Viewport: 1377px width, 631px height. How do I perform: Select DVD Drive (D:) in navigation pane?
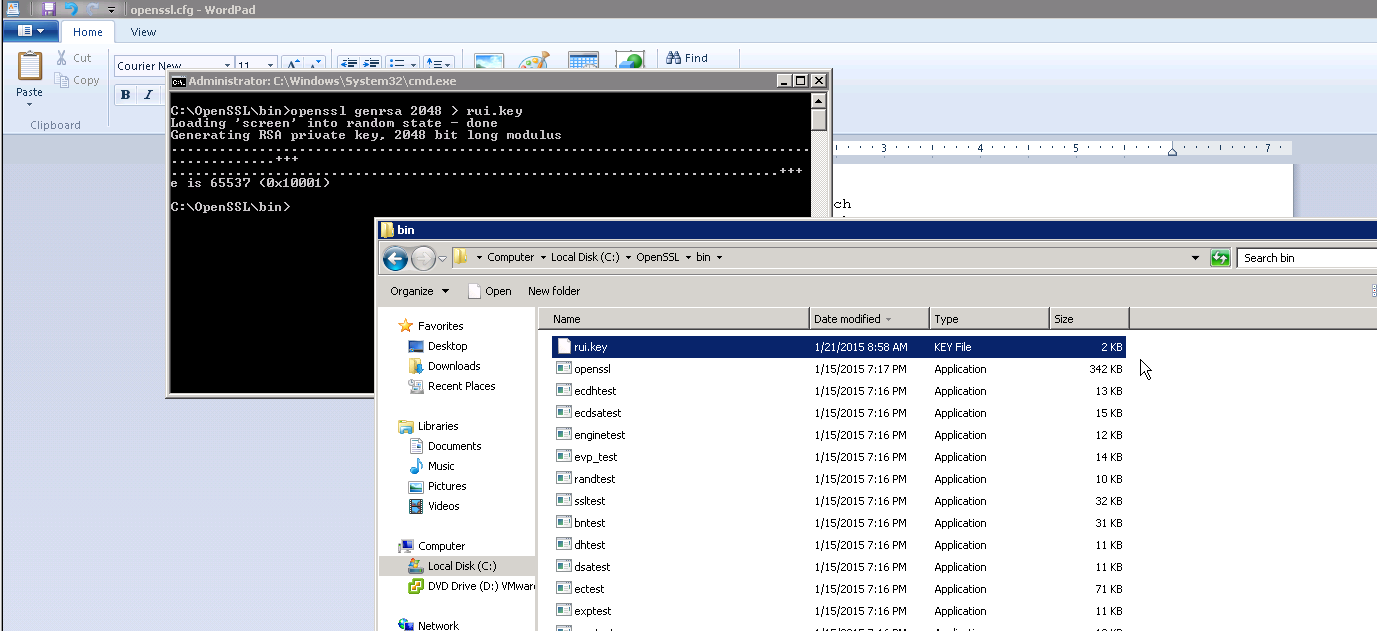472,586
